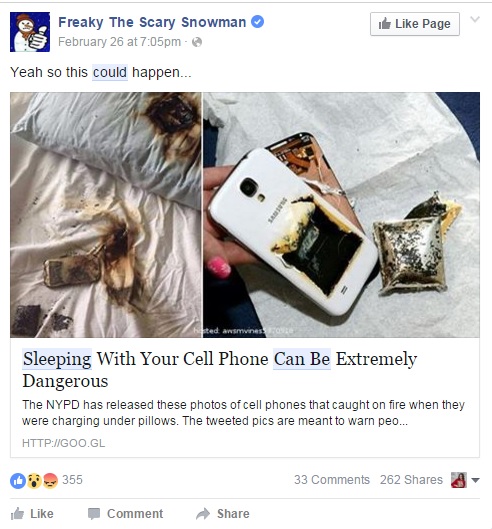View the 262 Shares

[411, 480]
